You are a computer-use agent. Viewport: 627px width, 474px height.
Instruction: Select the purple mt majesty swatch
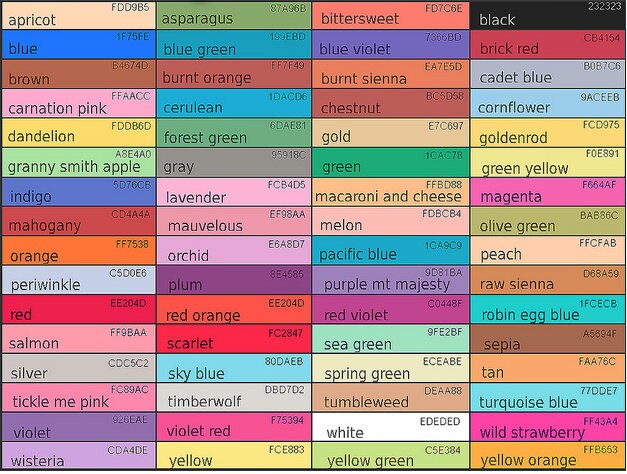[x=390, y=280]
